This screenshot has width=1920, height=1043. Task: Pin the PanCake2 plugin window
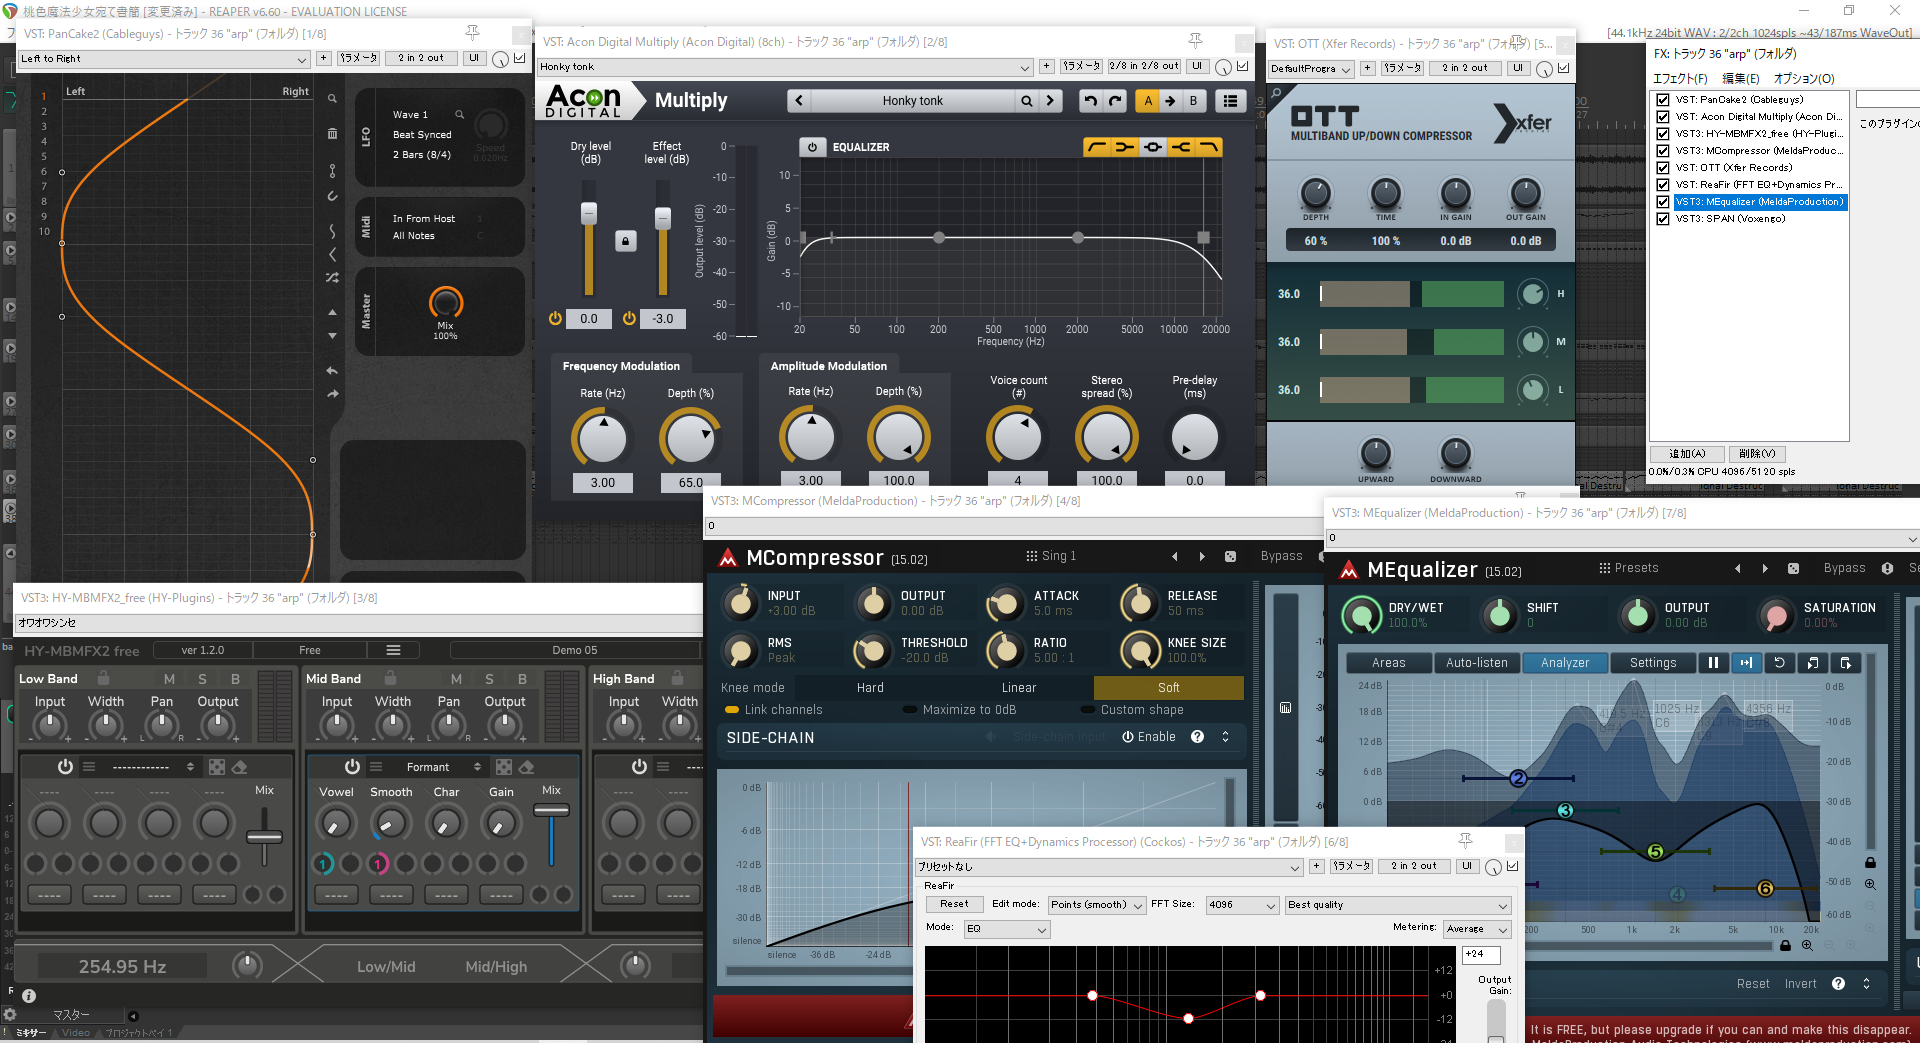pos(473,33)
